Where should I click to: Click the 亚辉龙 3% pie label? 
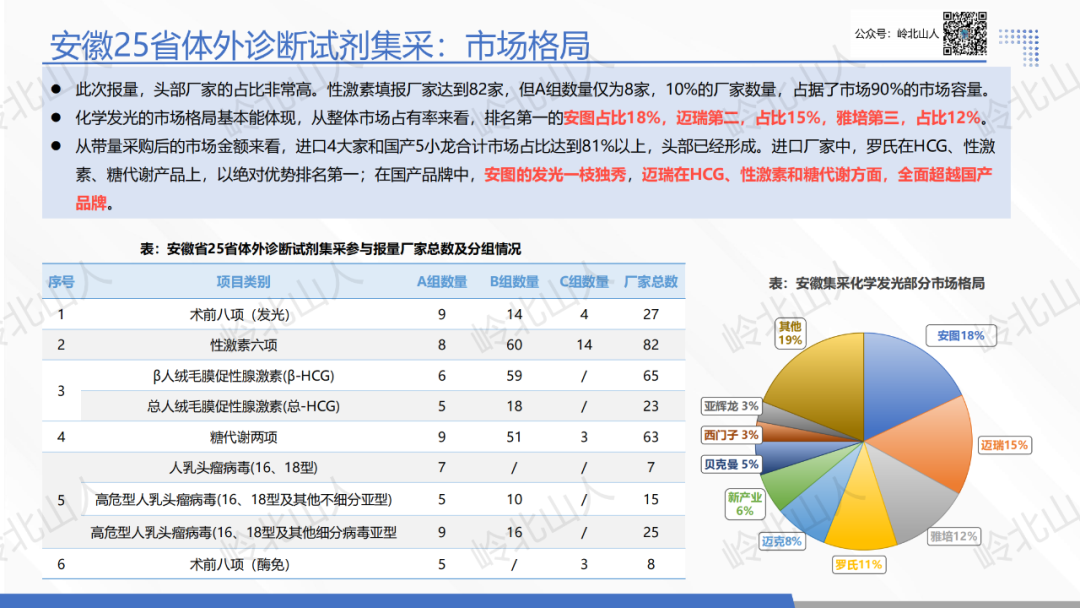pos(731,406)
